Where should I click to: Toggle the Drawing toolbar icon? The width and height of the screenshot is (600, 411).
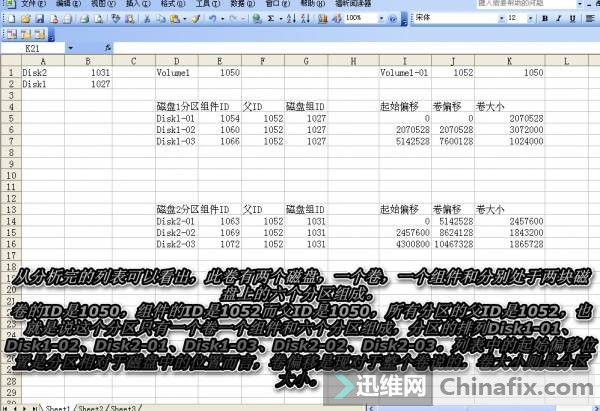[x=337, y=18]
